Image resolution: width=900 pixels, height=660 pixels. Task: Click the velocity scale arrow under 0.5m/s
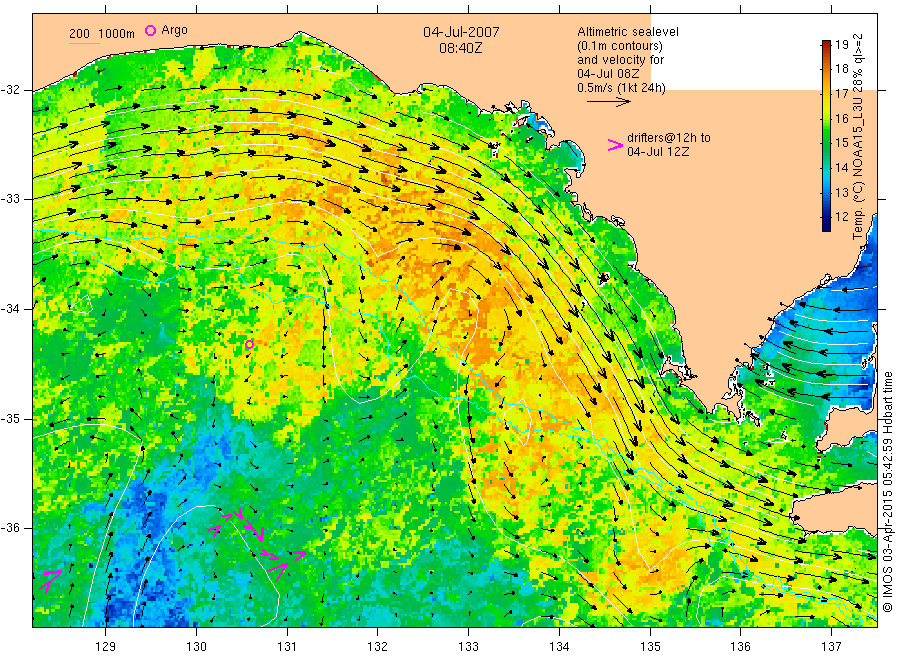point(608,102)
